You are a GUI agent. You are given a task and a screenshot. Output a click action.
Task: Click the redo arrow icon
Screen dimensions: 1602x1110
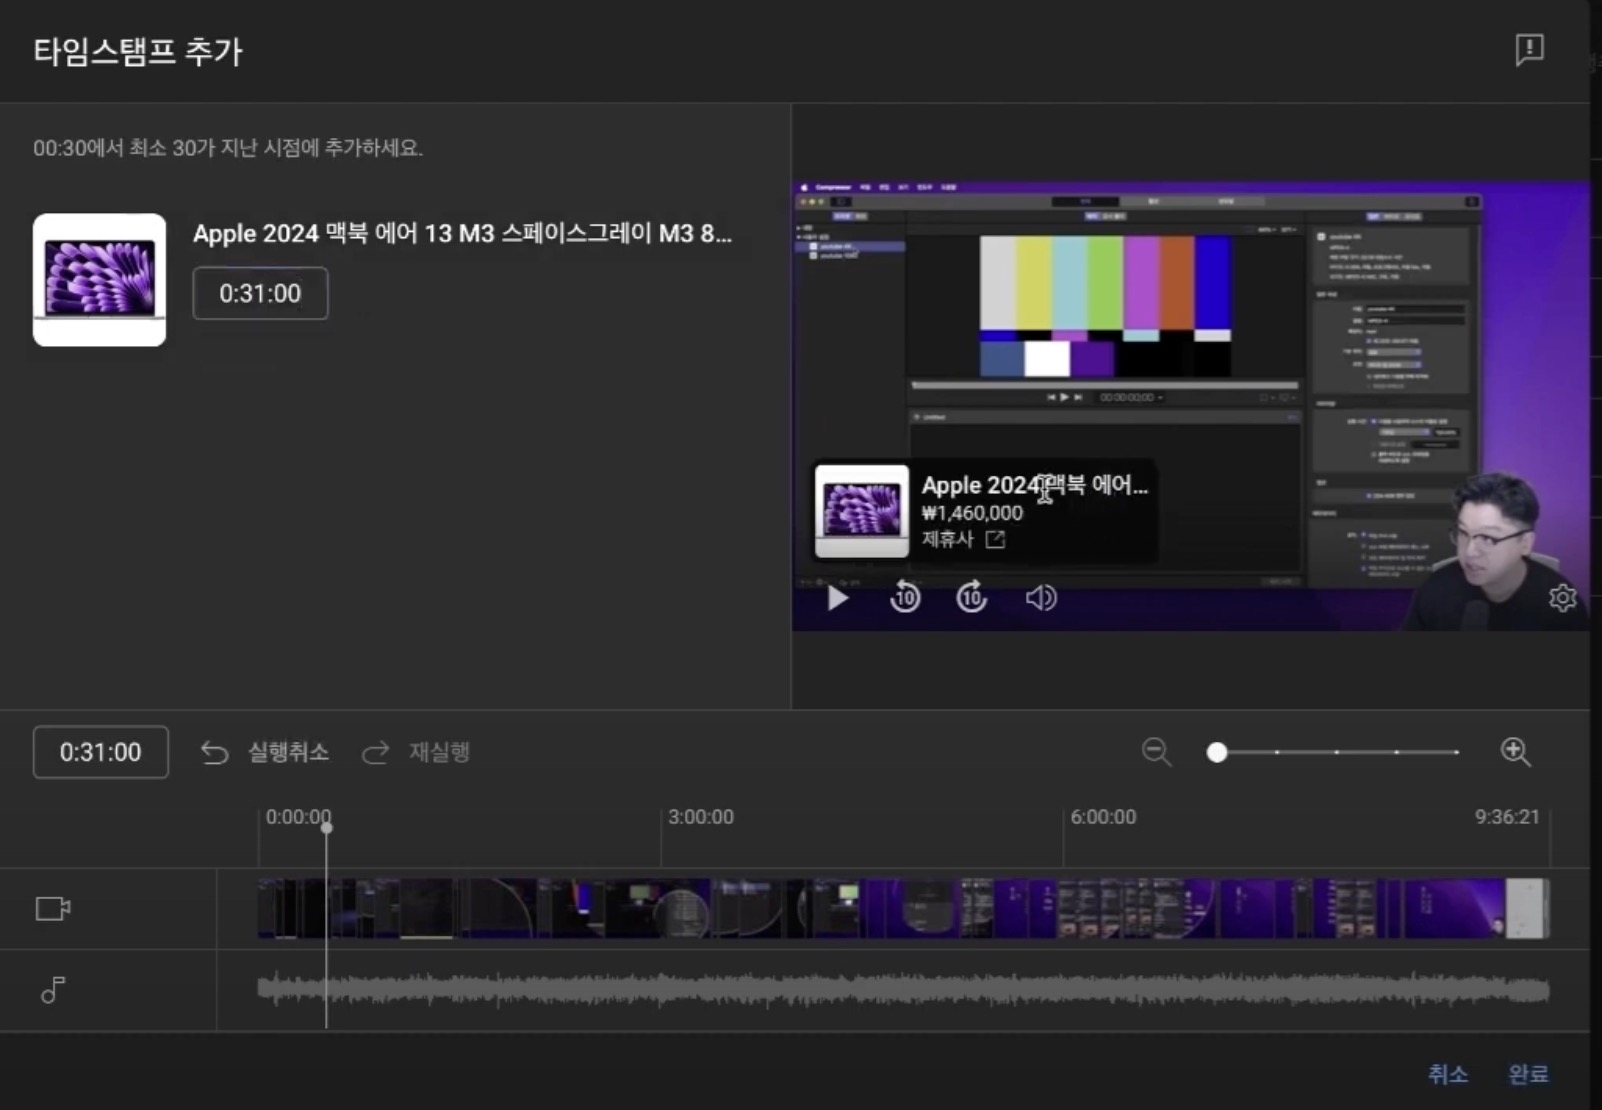pyautogui.click(x=375, y=752)
